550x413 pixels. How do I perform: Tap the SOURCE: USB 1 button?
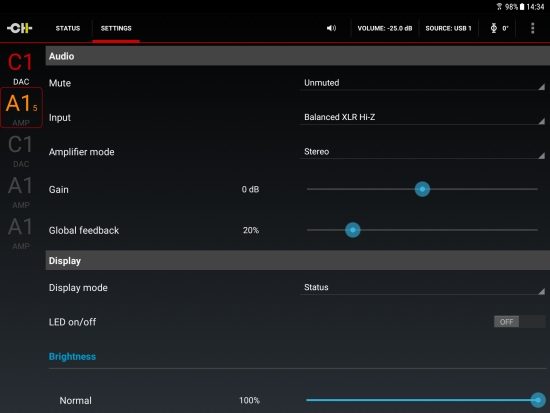[x=448, y=28]
